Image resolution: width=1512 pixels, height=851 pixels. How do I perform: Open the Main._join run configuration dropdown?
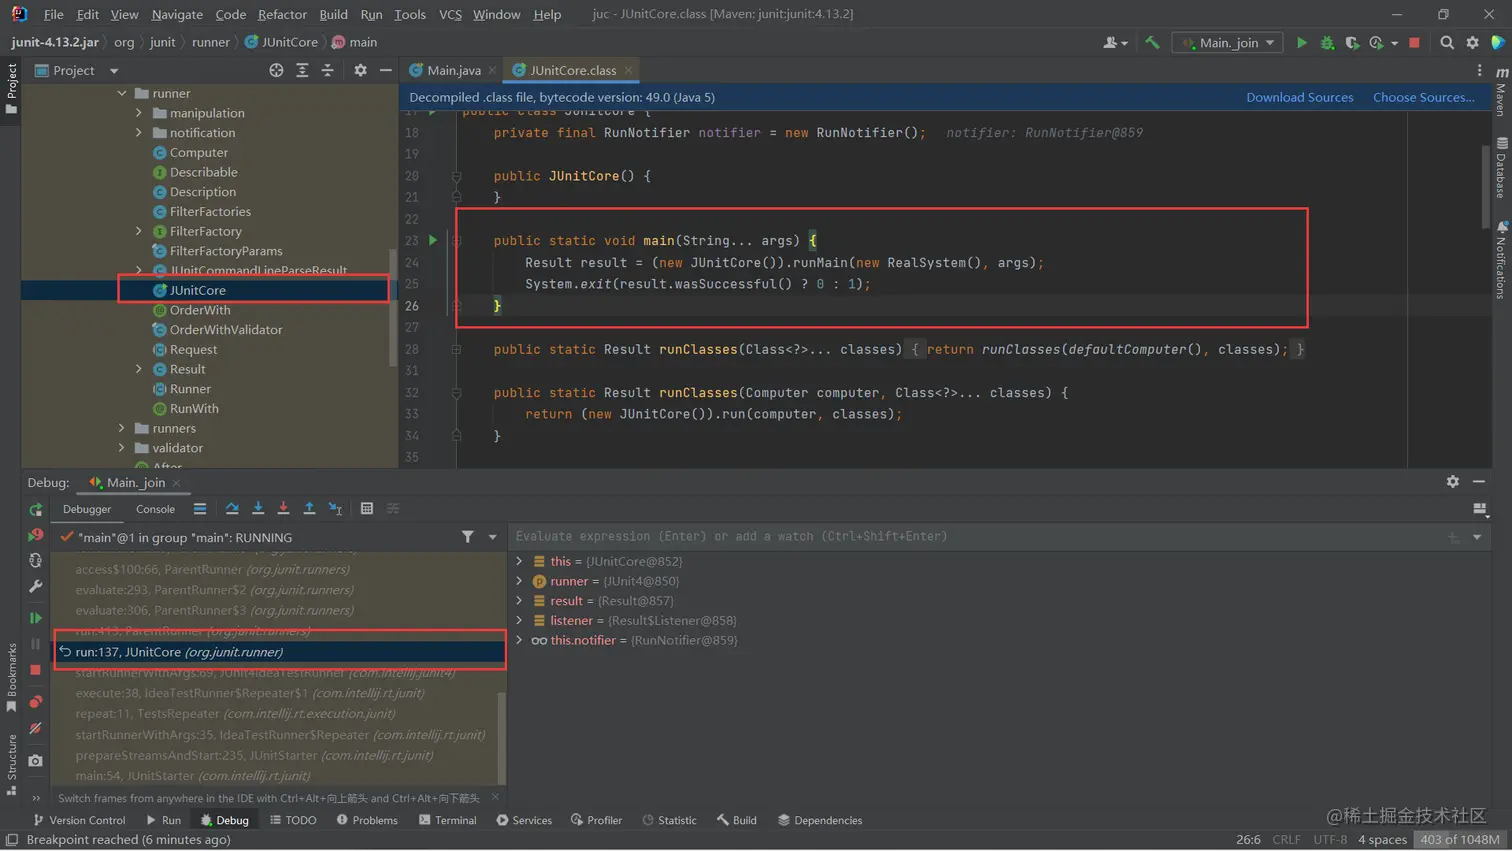pyautogui.click(x=1228, y=43)
